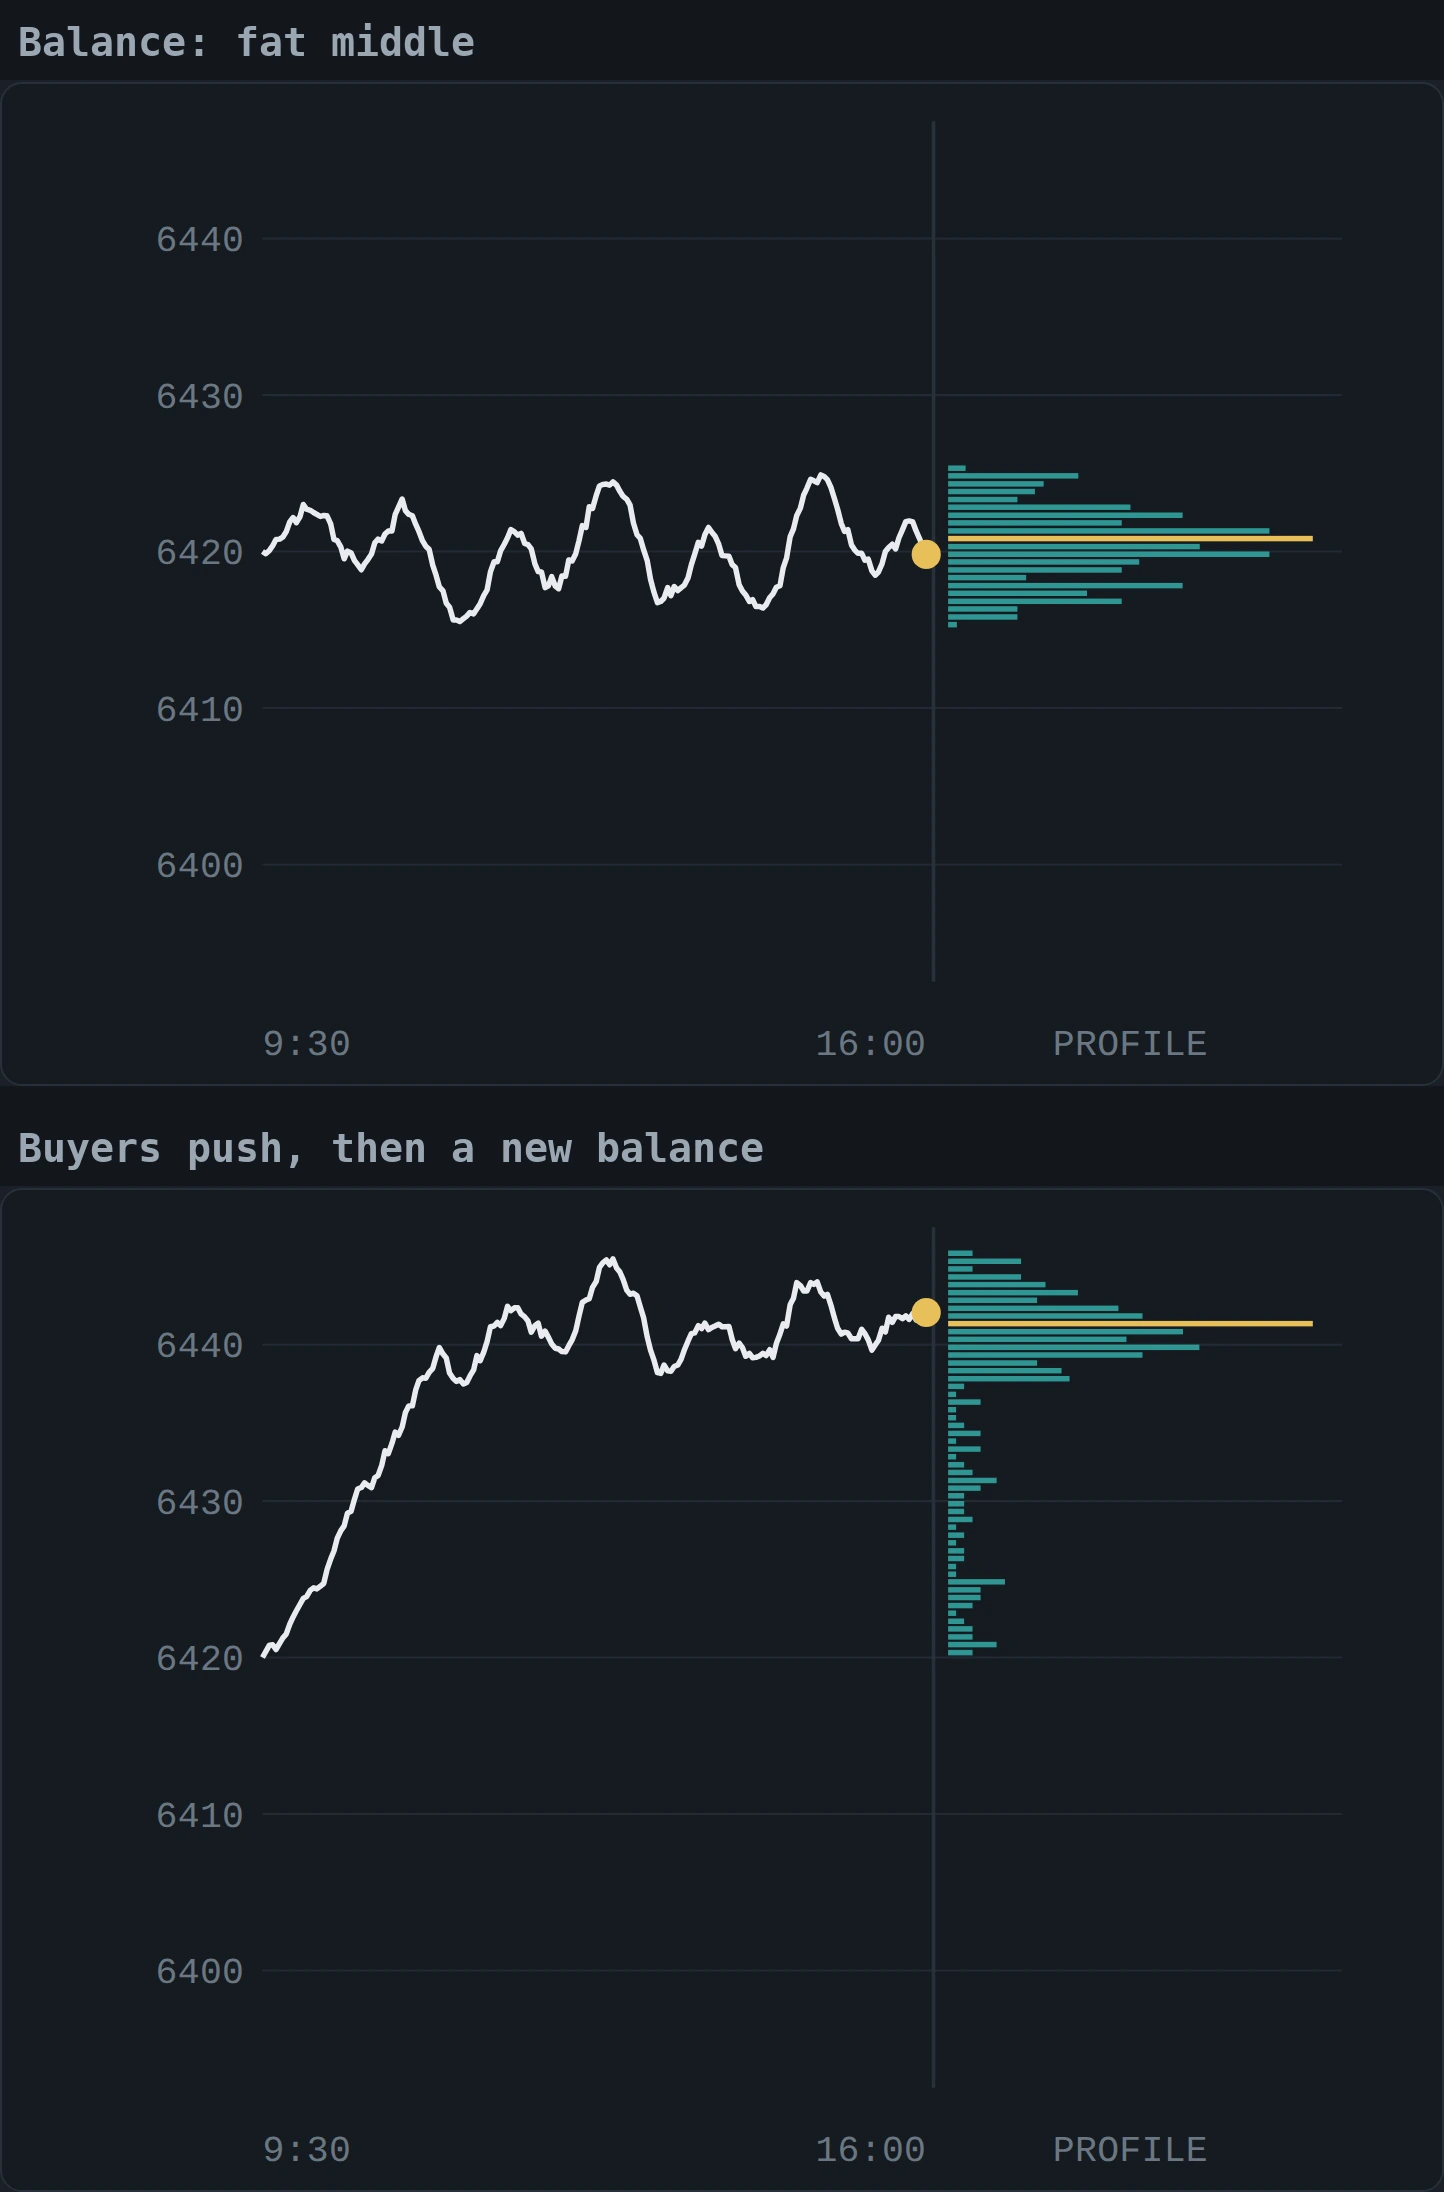1444x2192 pixels.
Task: Click the 6400 axis label in the bottom chart
Action: [199, 1971]
